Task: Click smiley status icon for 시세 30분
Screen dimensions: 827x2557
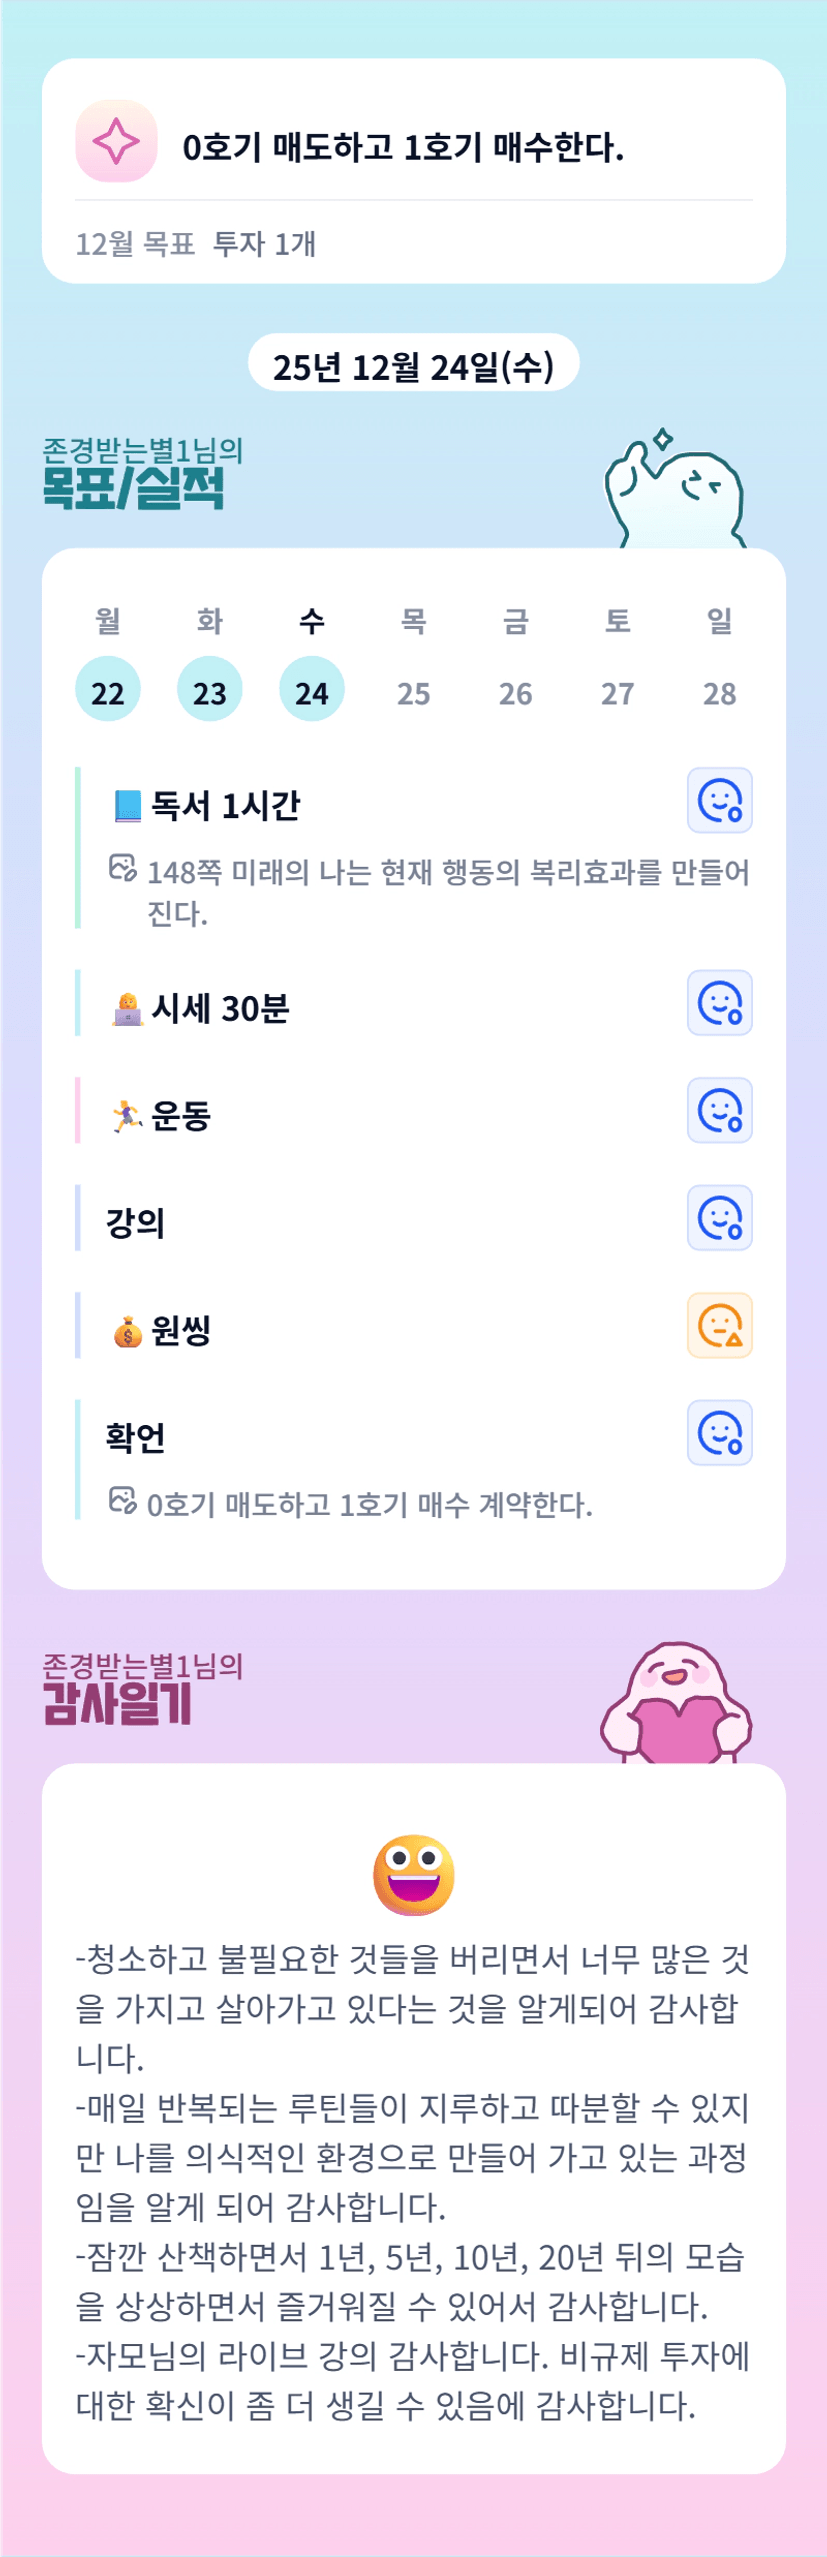Action: [x=719, y=1003]
